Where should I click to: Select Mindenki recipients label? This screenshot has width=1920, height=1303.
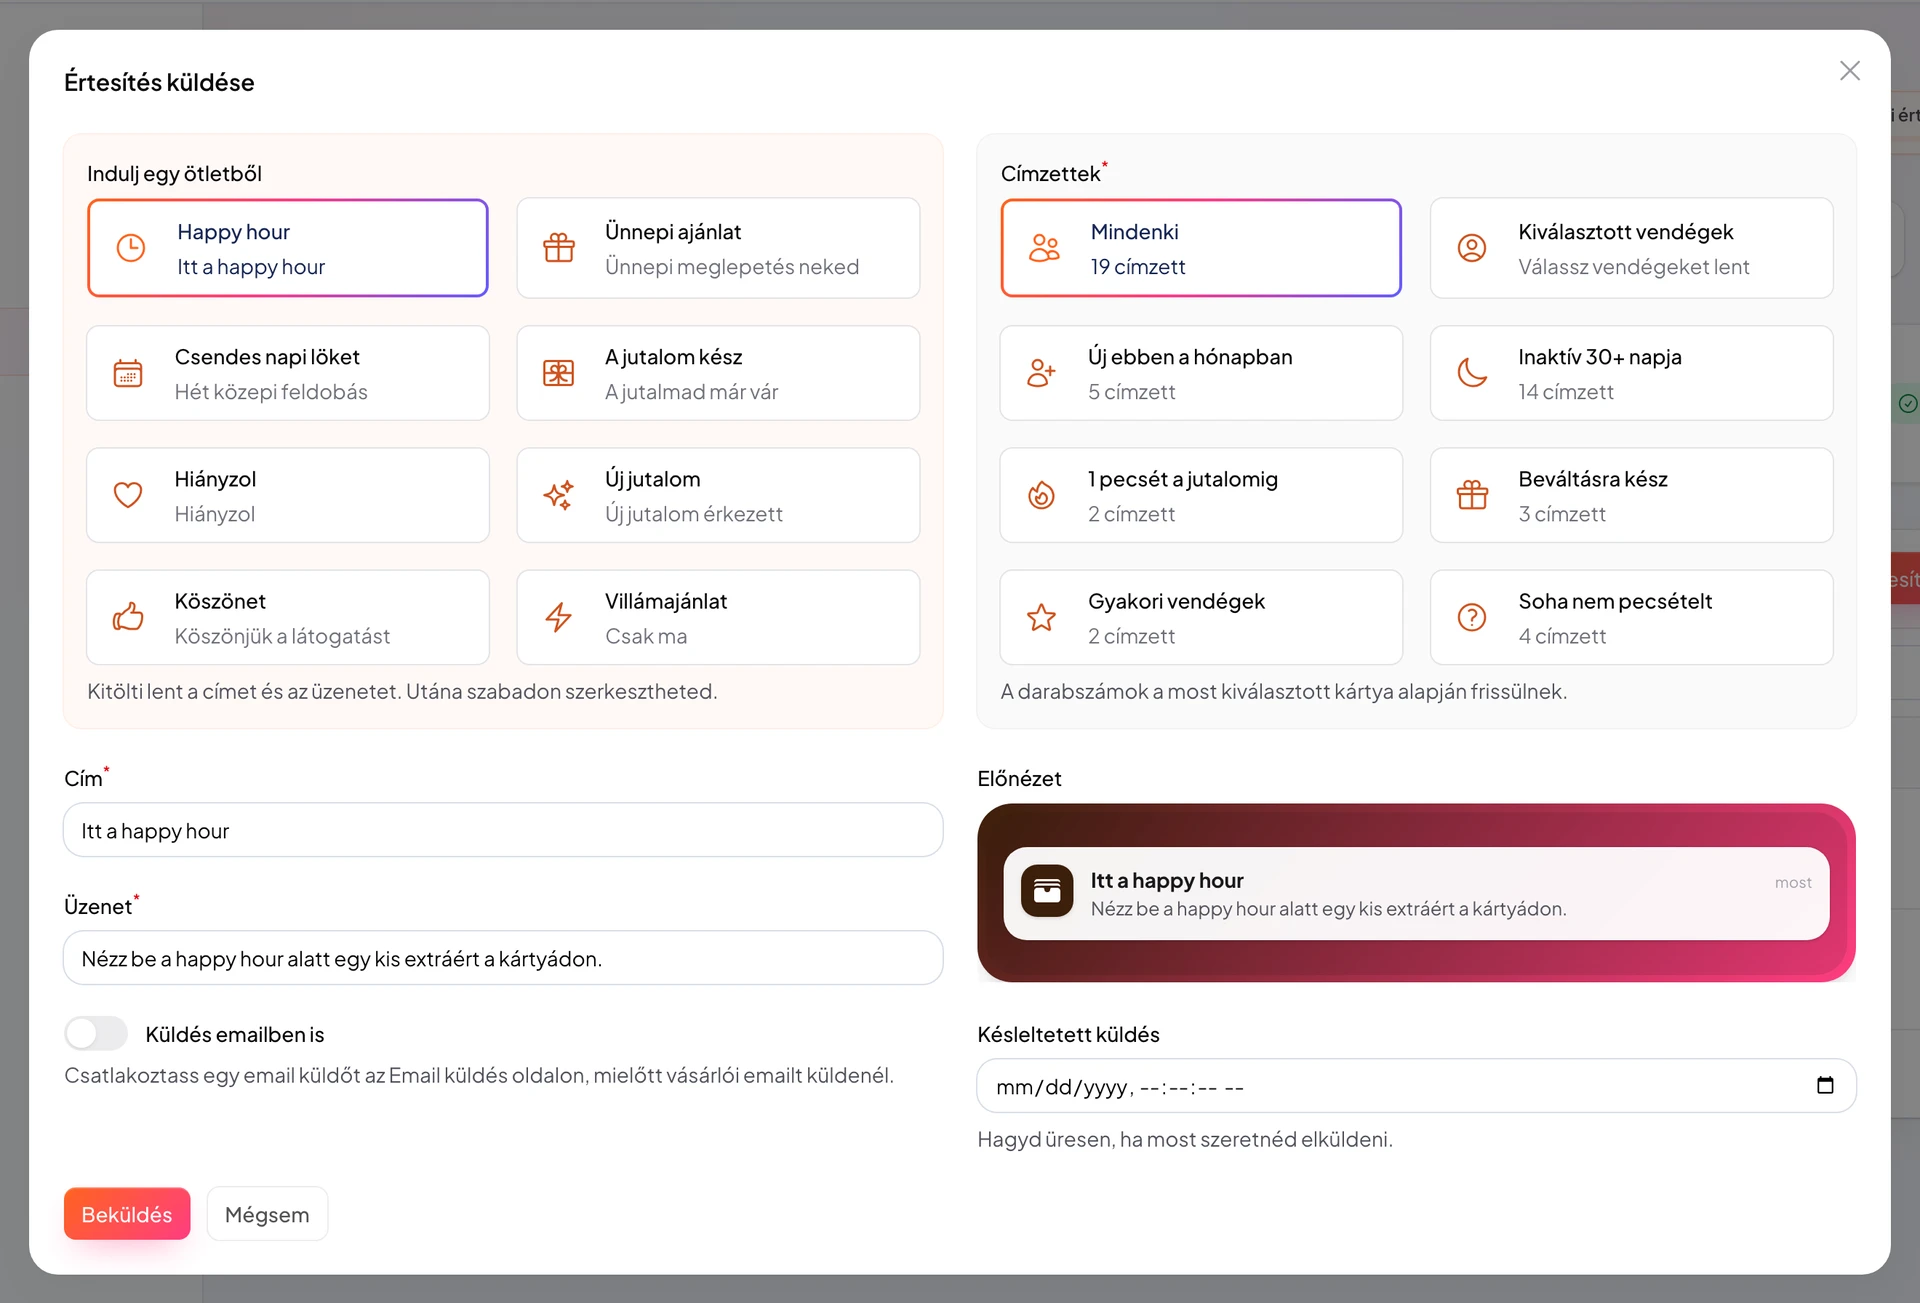click(x=1135, y=232)
